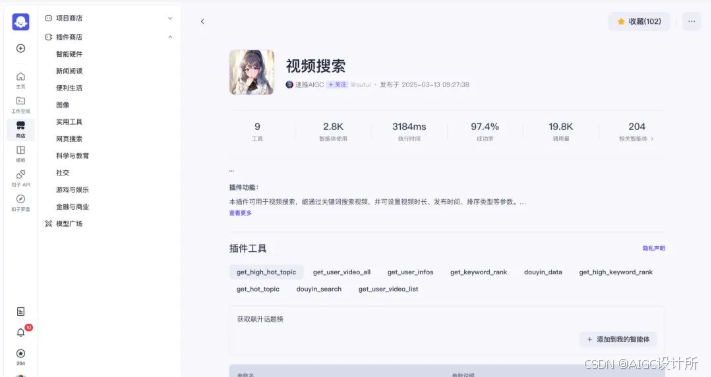Click the credits circle icon labeled 284

(x=20, y=353)
